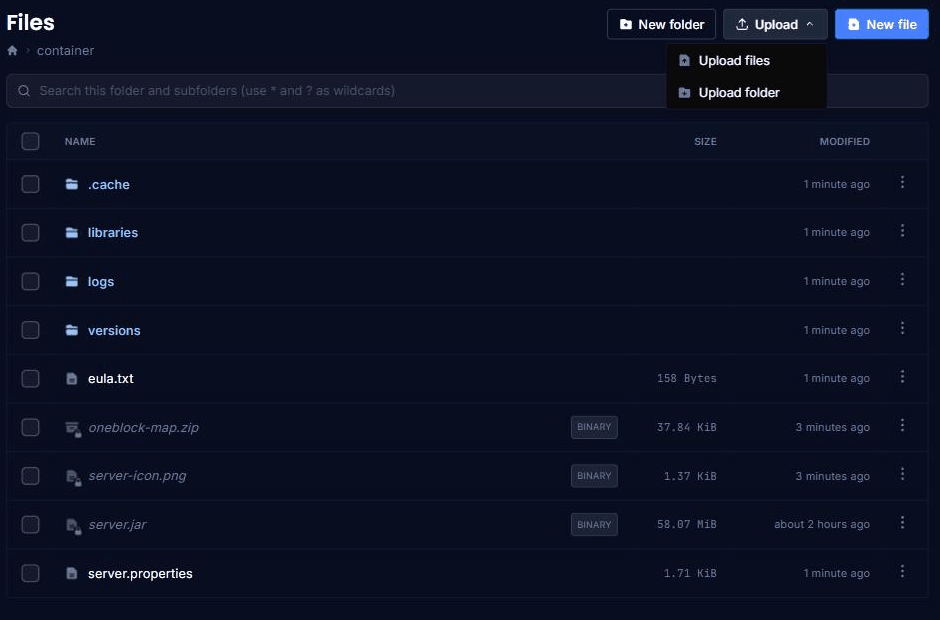The width and height of the screenshot is (940, 620).
Task: Click the server-icon.png file name
Action: 137,476
